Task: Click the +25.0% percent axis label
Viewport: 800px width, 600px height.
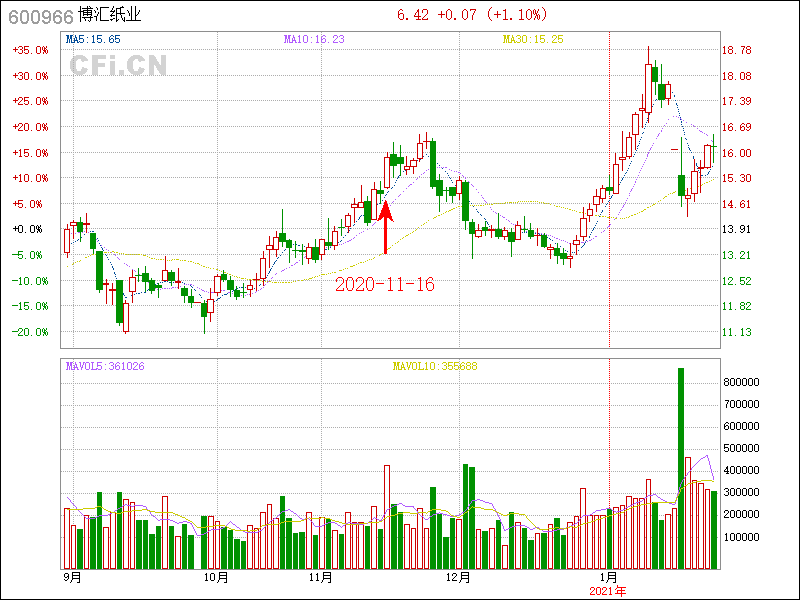Action: (31, 102)
